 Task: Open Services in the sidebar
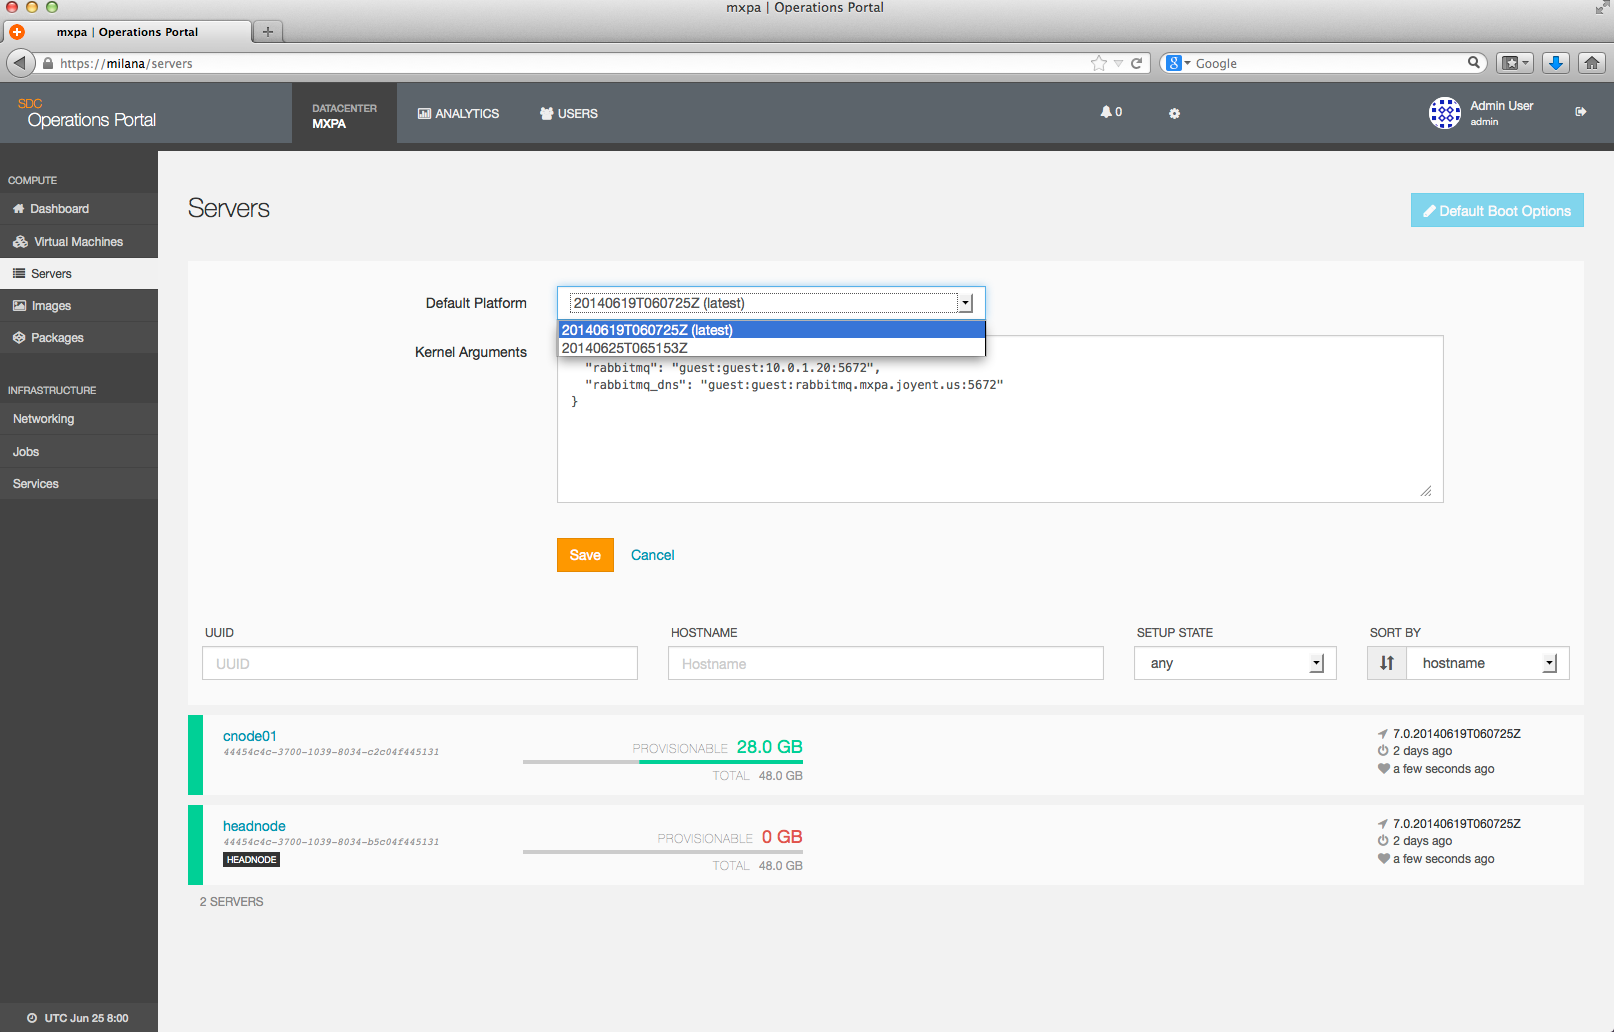point(79,484)
